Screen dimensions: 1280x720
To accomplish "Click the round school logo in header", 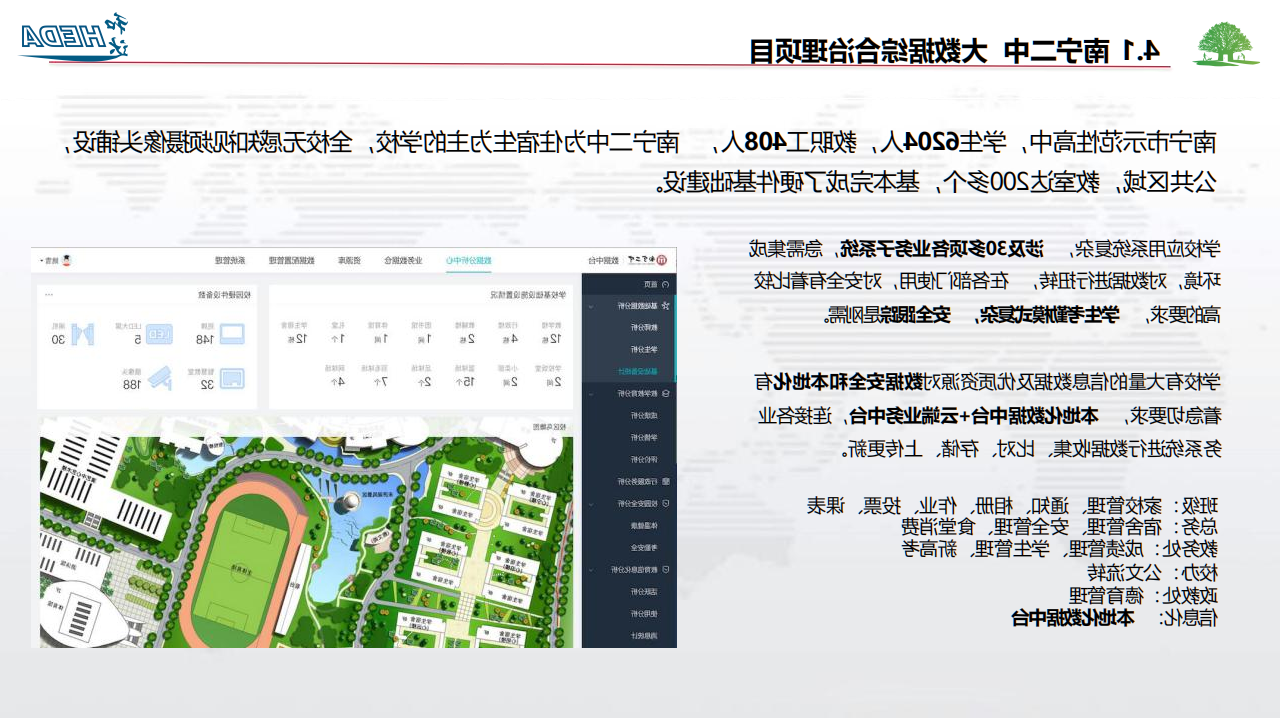I will [x=662, y=260].
